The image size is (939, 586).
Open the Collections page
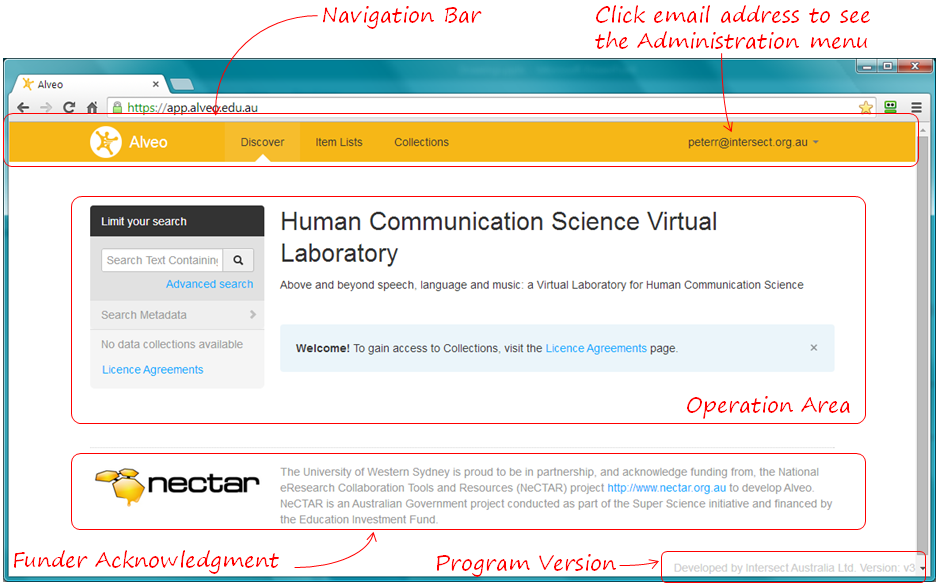[x=422, y=142]
